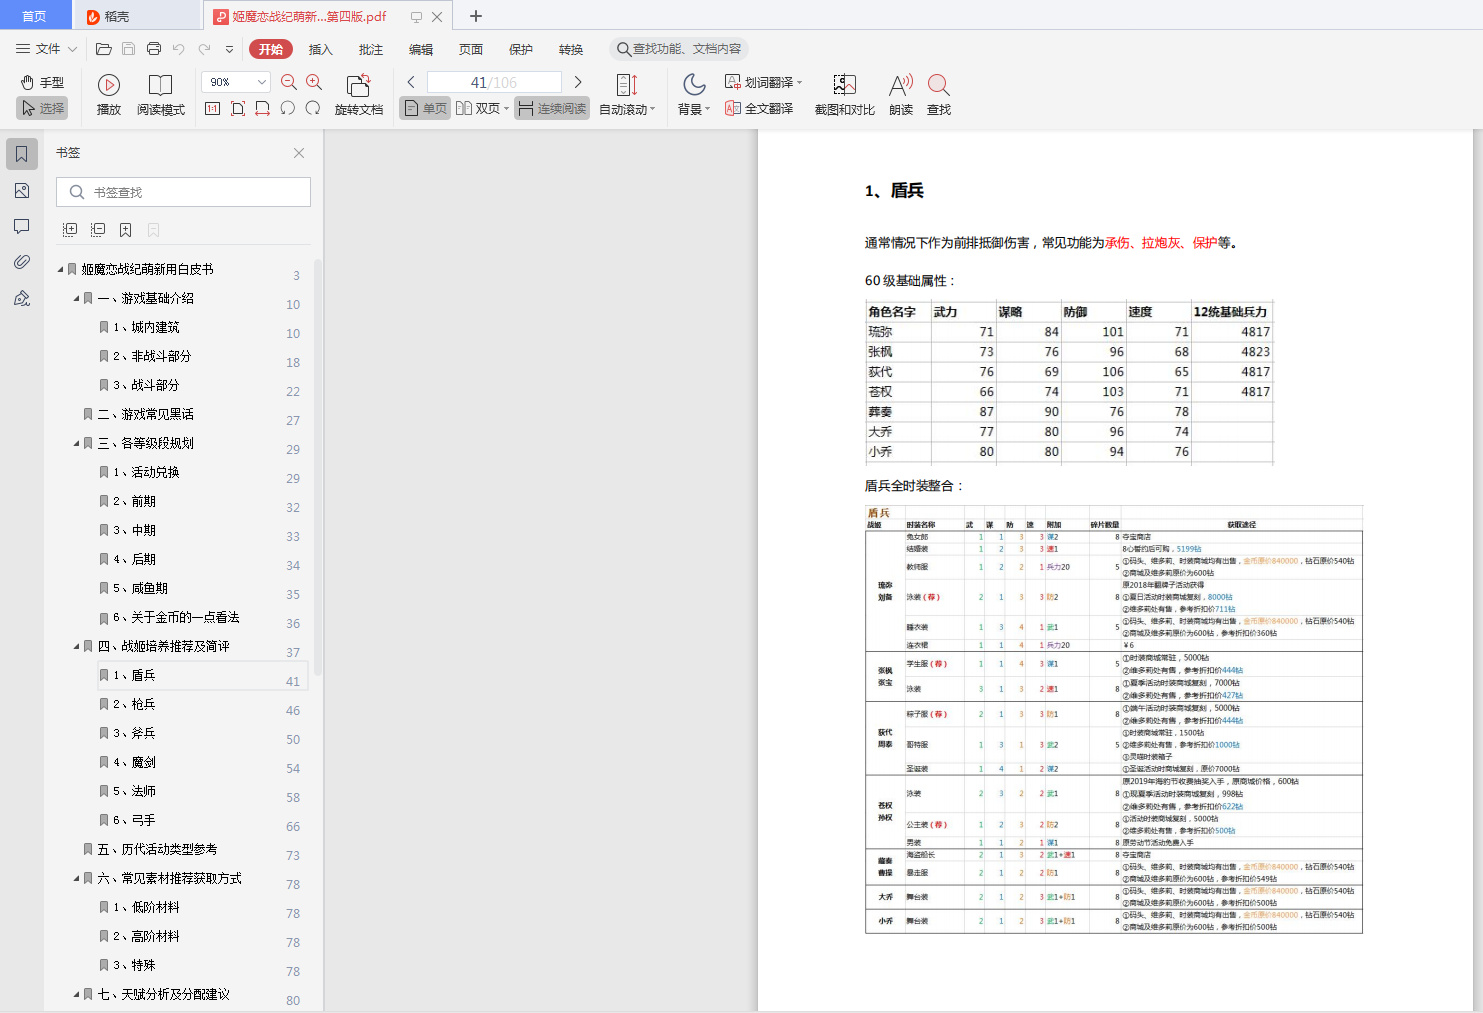Open the attachments paperclip panel in sidebar
The height and width of the screenshot is (1013, 1483).
tap(21, 262)
